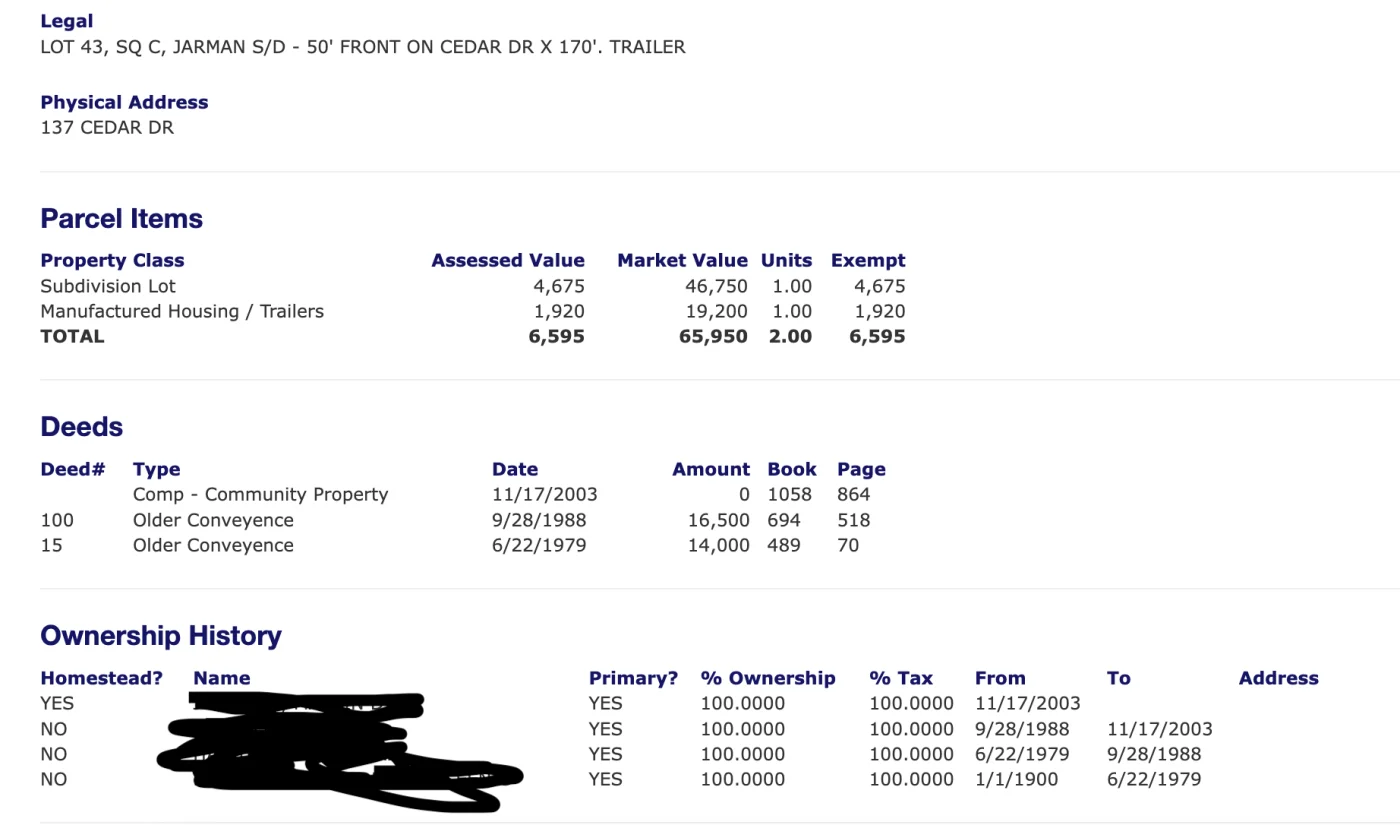Click the Book column header in Deeds
Image resolution: width=1400 pixels, height=825 pixels.
(791, 469)
